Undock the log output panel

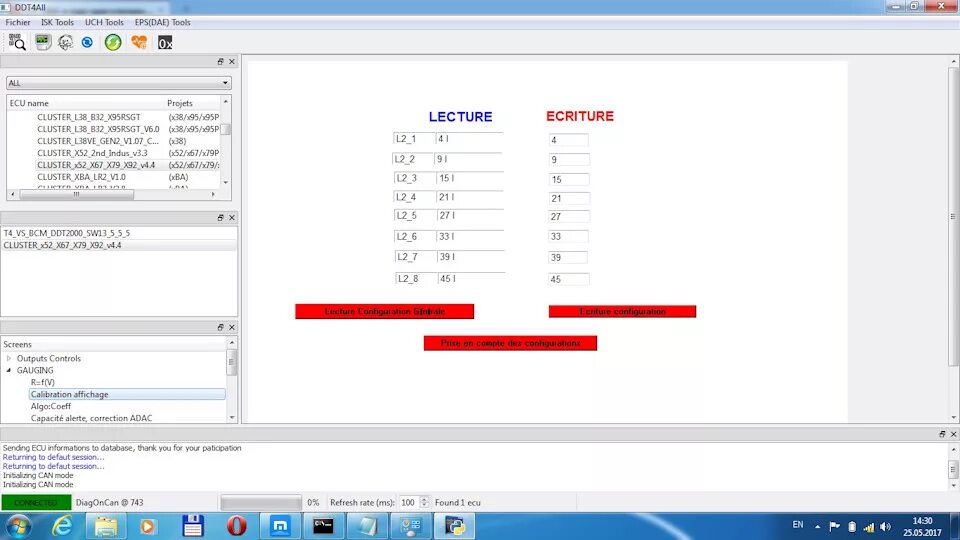click(942, 434)
